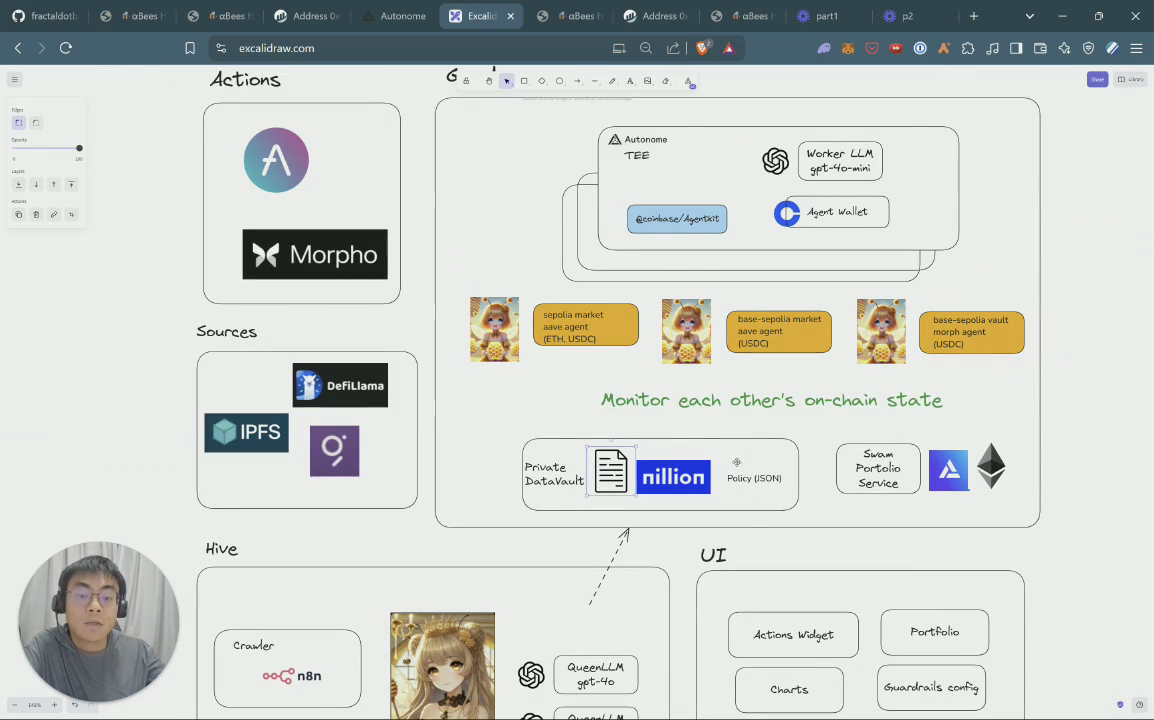Bring selected element forward one layer

pyautogui.click(x=54, y=185)
